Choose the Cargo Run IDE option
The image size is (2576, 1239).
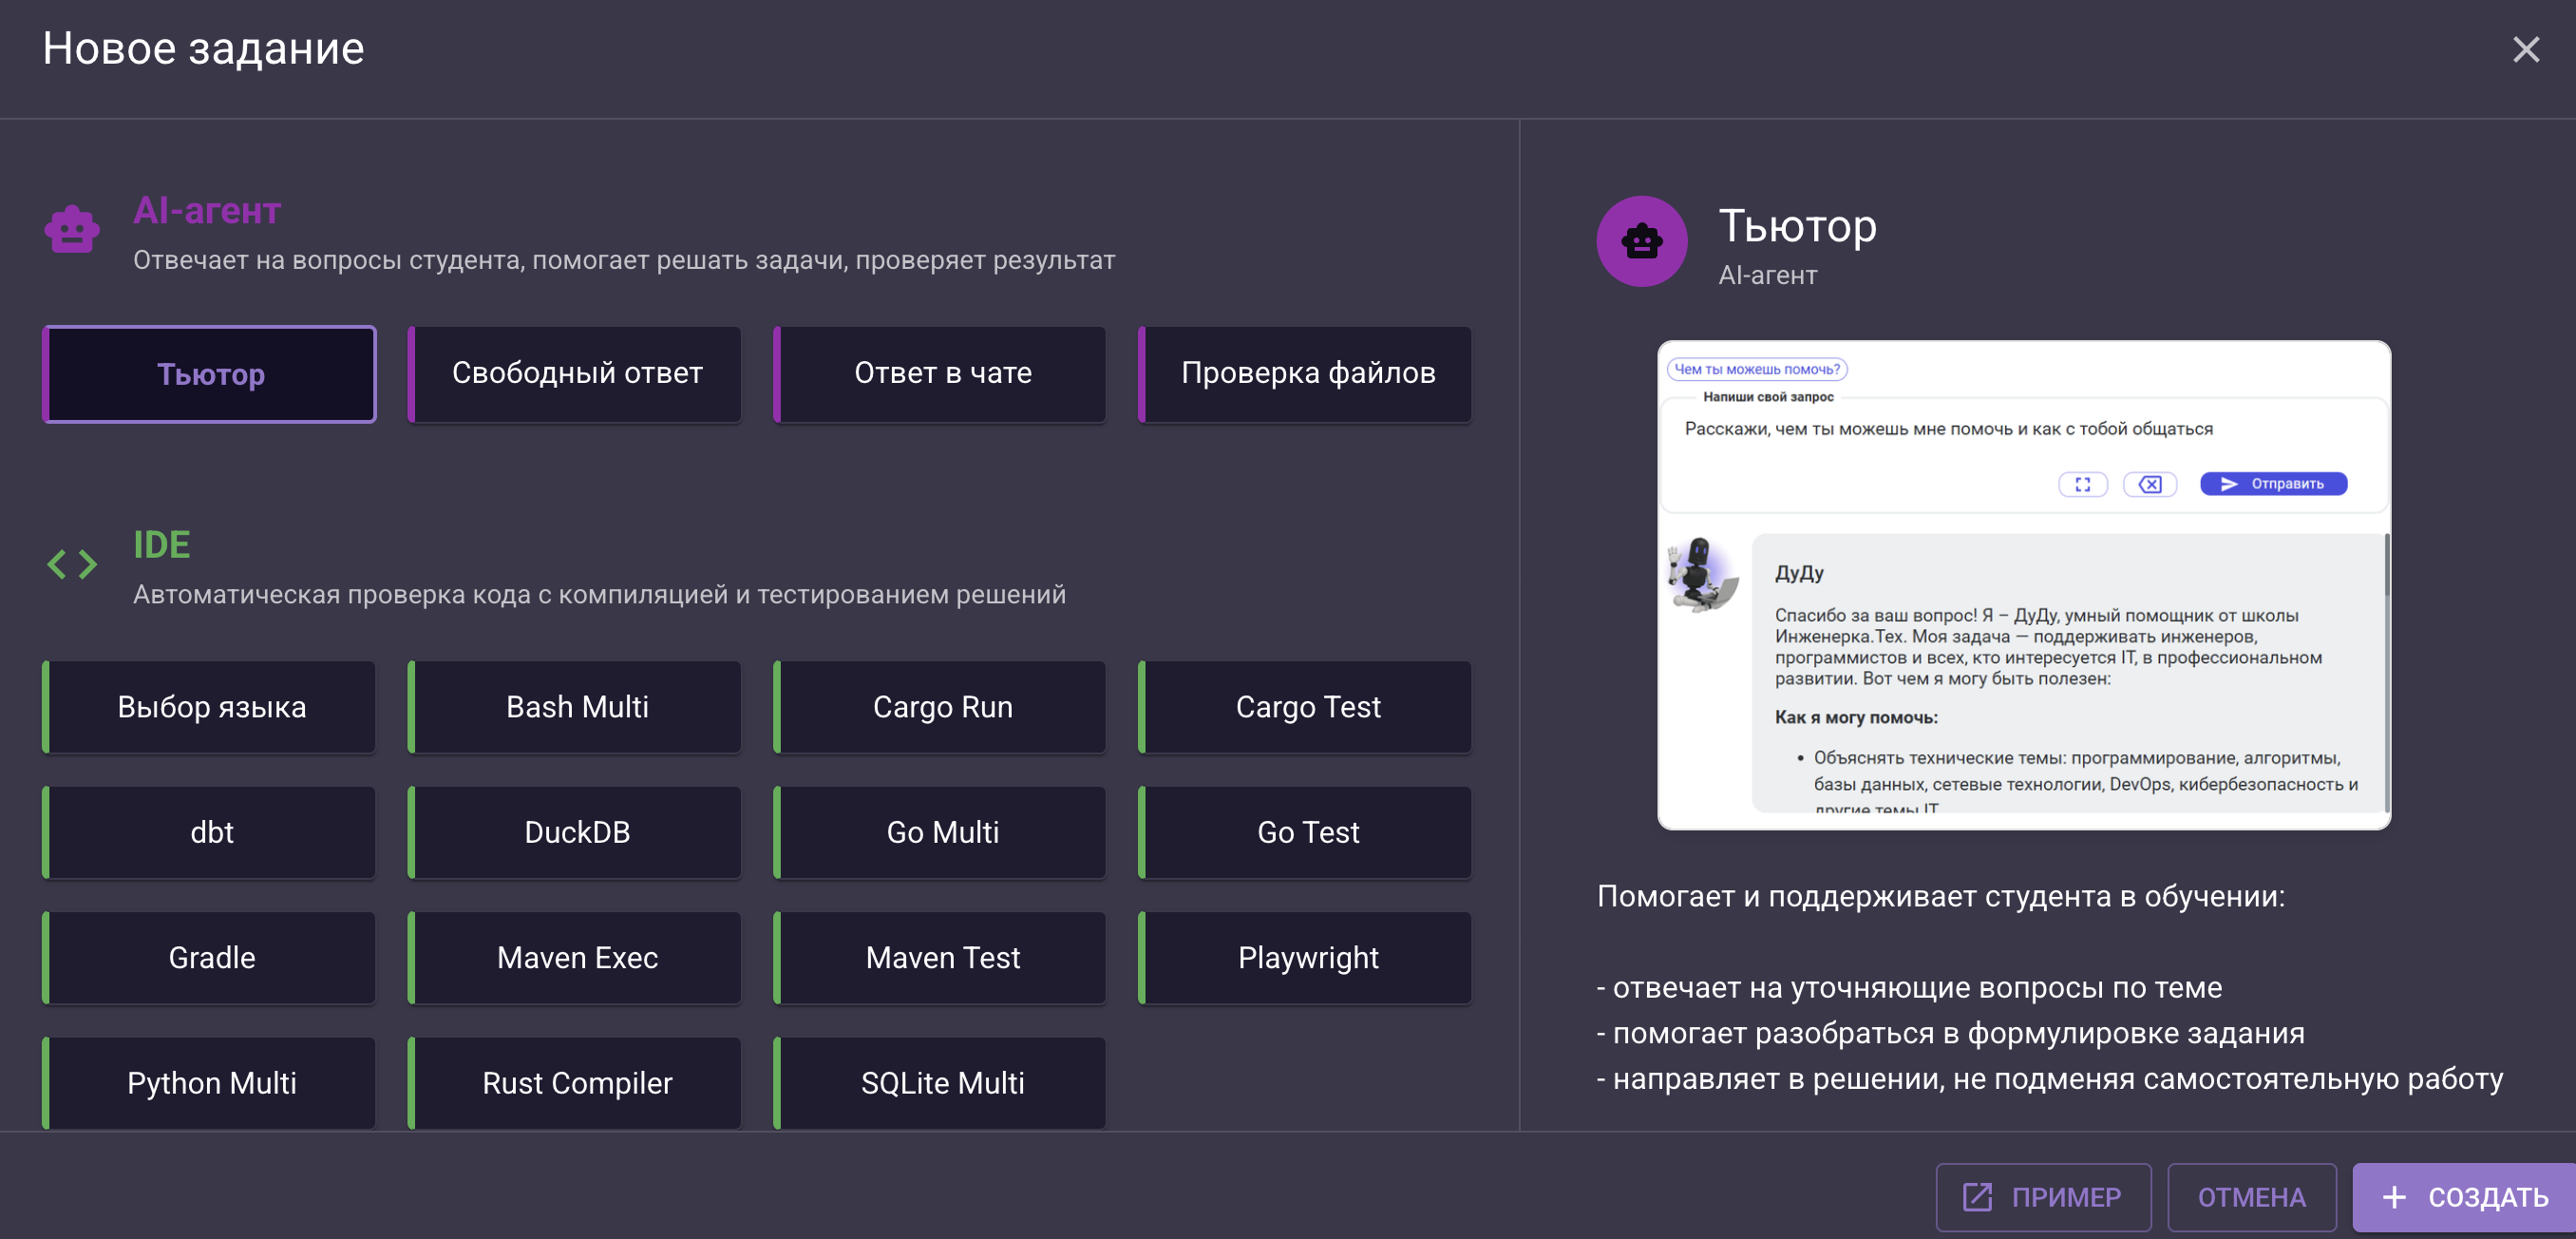pos(940,707)
